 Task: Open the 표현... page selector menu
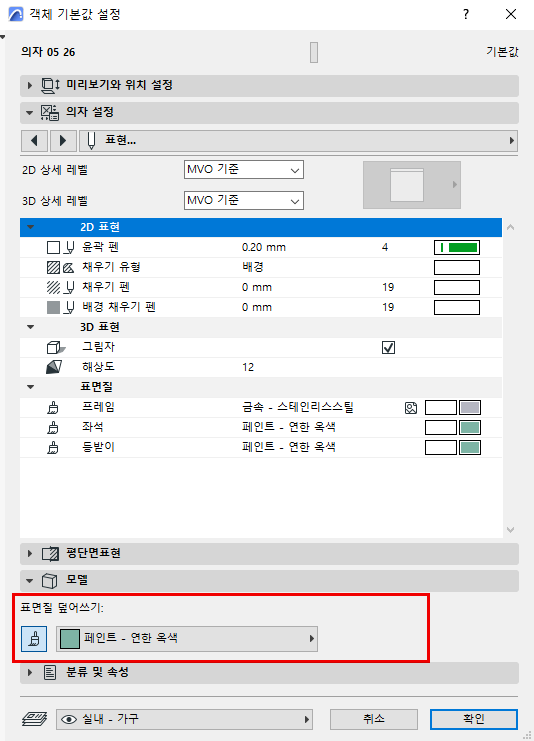[x=298, y=141]
